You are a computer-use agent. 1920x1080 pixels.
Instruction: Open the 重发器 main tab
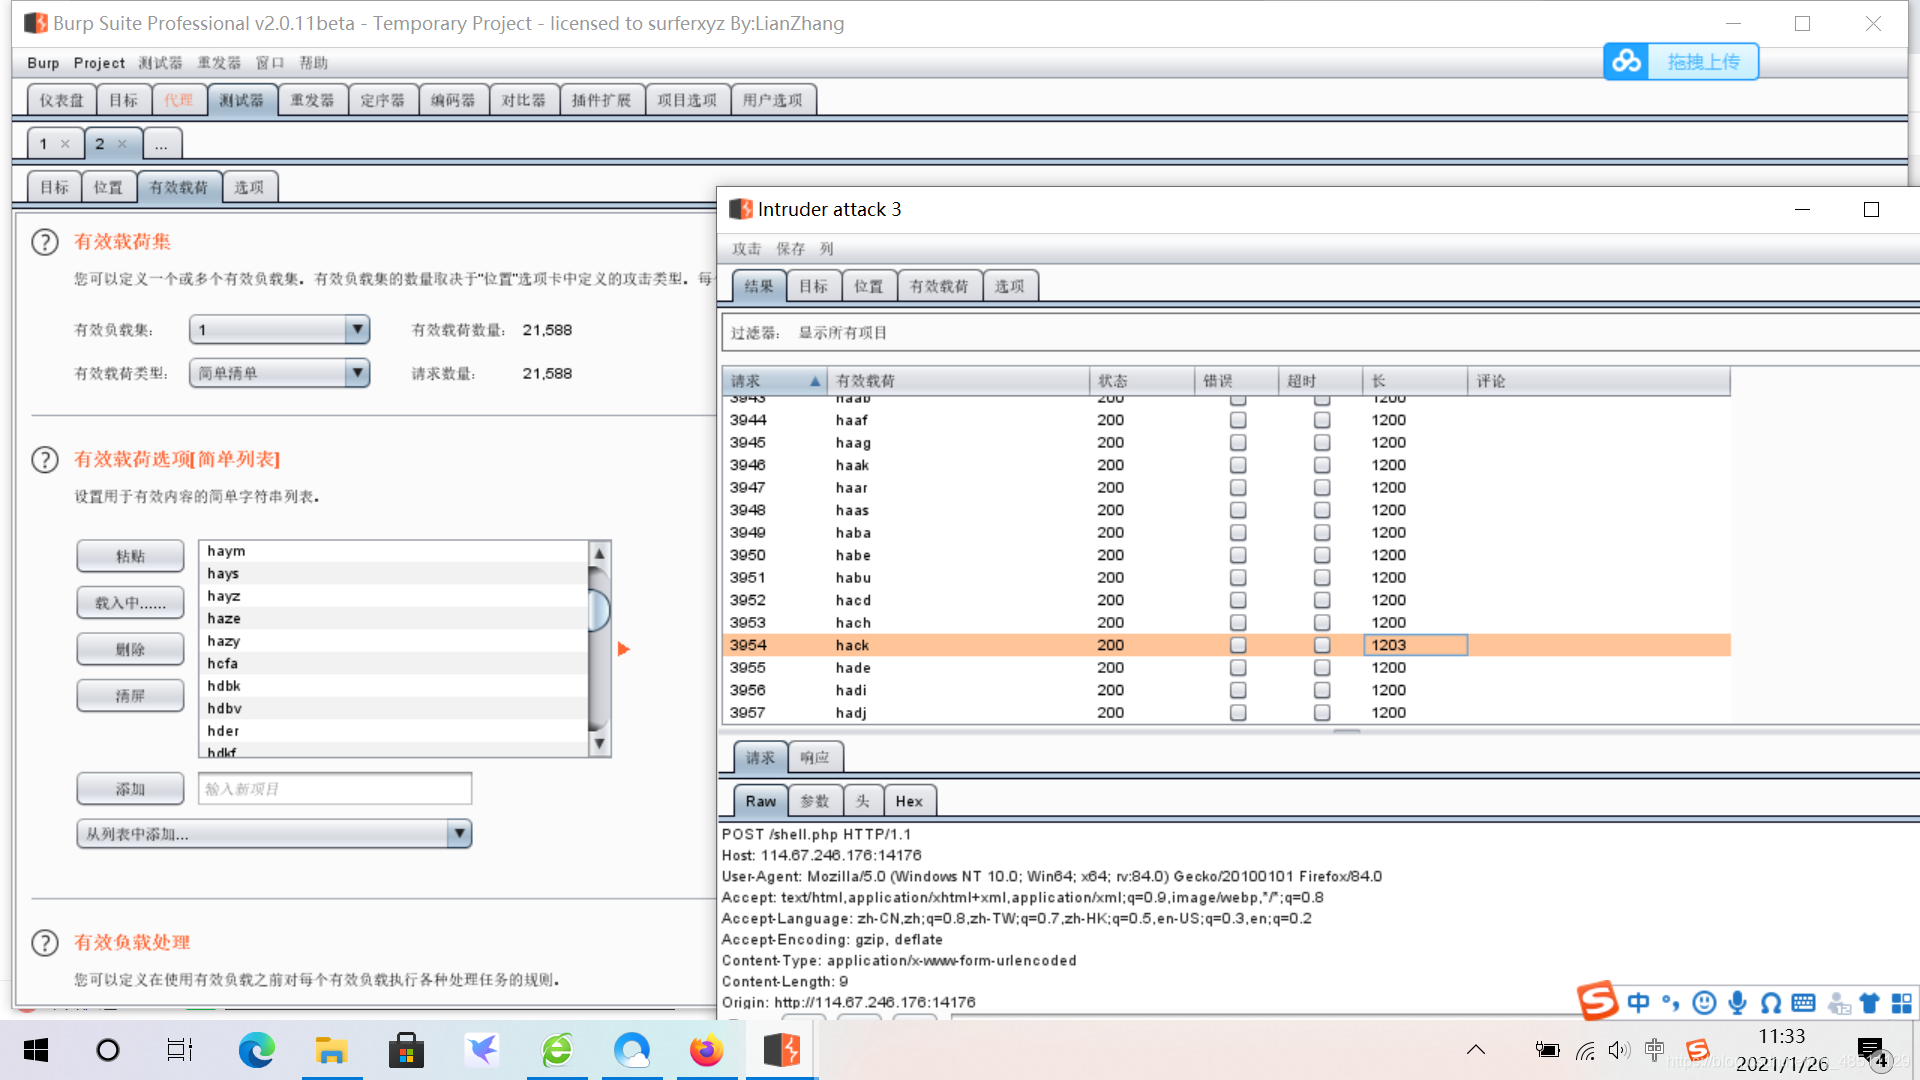[x=312, y=100]
